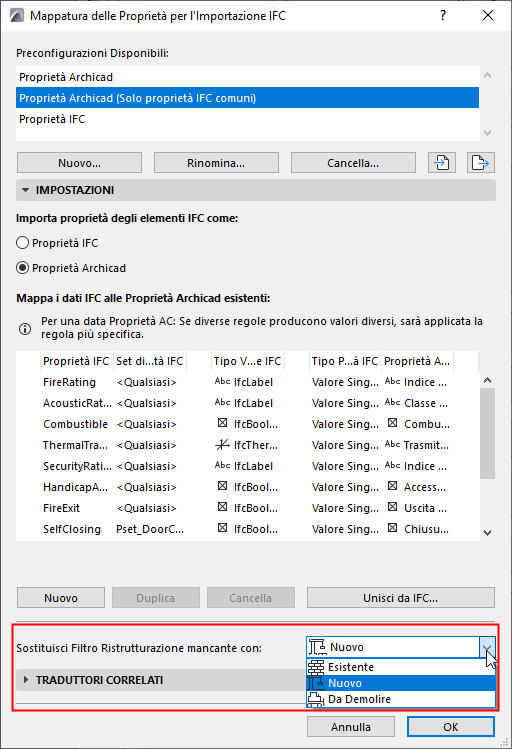Click the Unisci da IFC... button
The height and width of the screenshot is (749, 512).
tap(401, 598)
